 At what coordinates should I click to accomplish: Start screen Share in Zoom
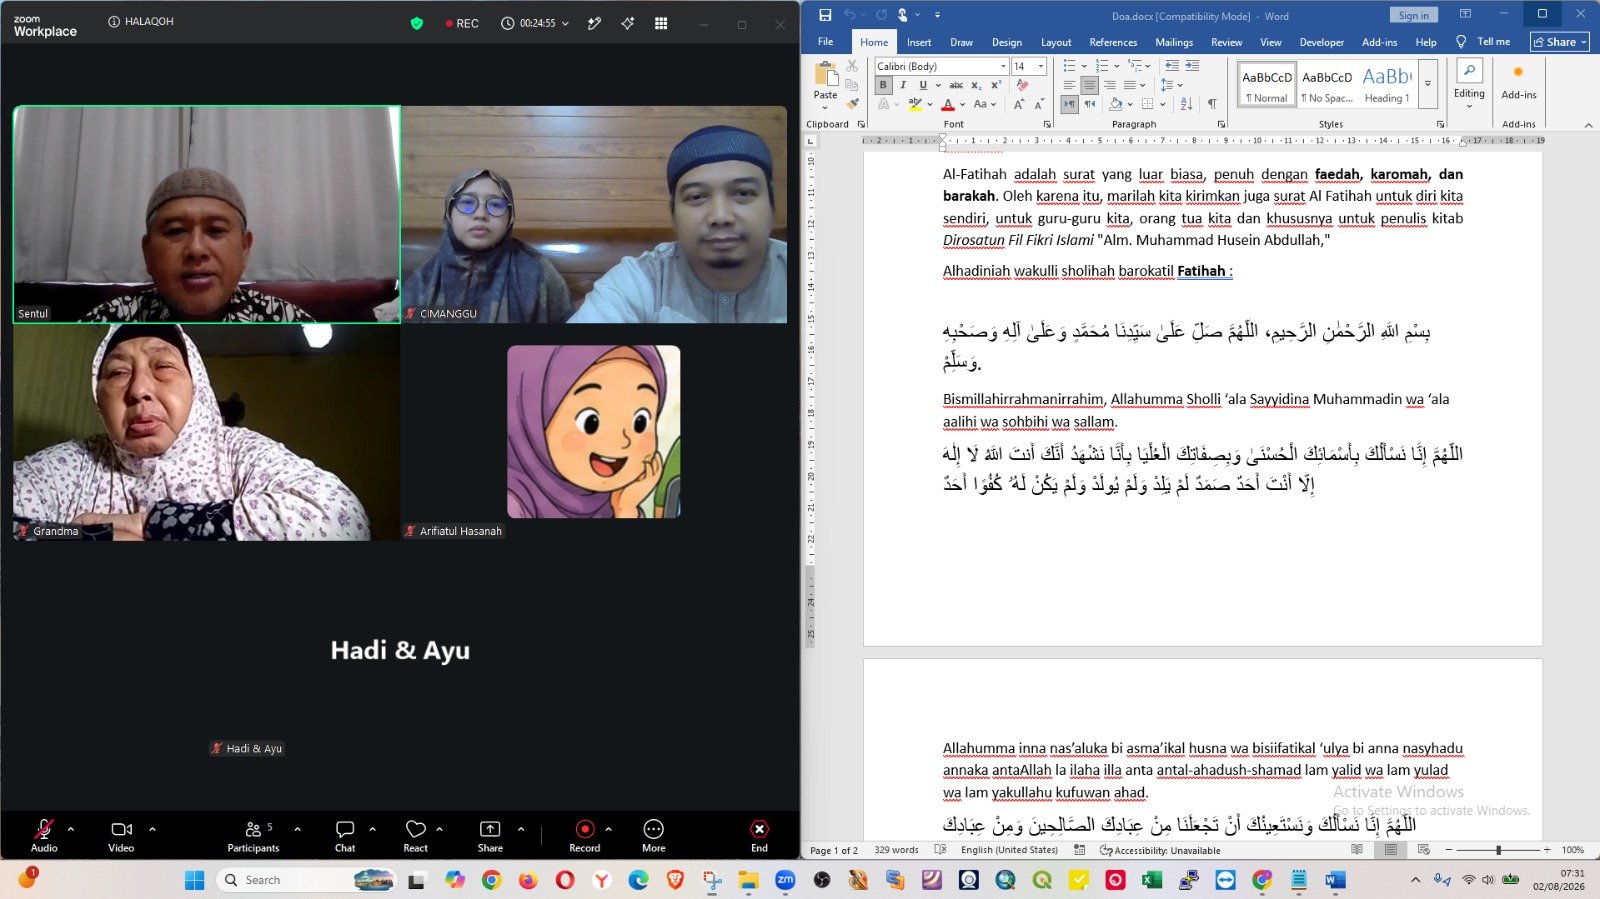(x=490, y=835)
